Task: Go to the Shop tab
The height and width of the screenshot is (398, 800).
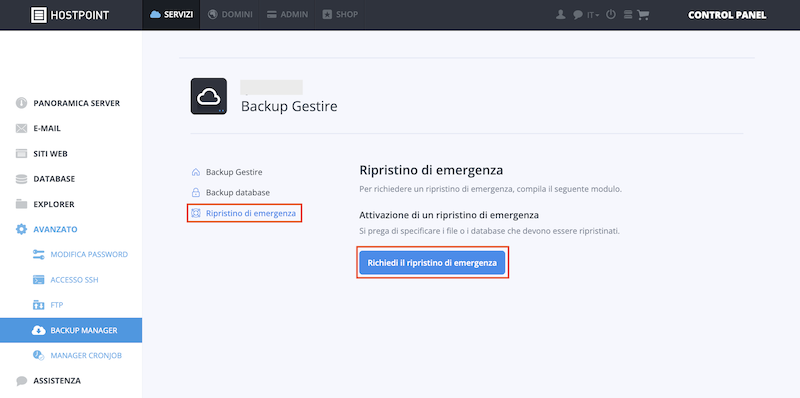Action: click(x=340, y=15)
